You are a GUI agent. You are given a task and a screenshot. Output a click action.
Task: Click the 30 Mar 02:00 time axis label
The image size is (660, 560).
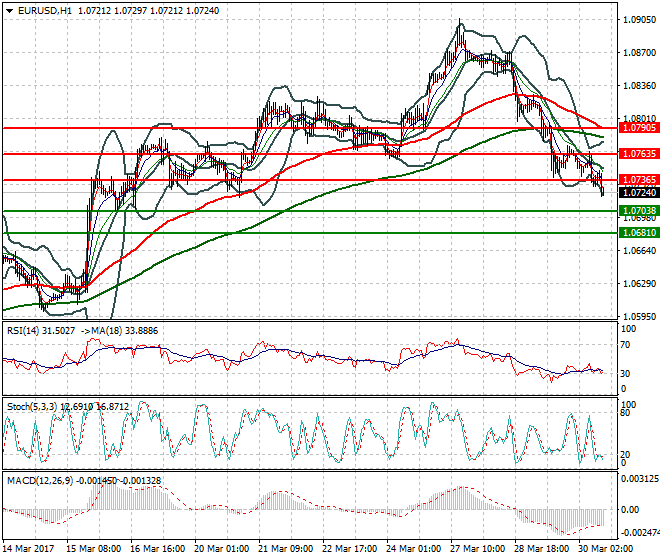tap(606, 549)
